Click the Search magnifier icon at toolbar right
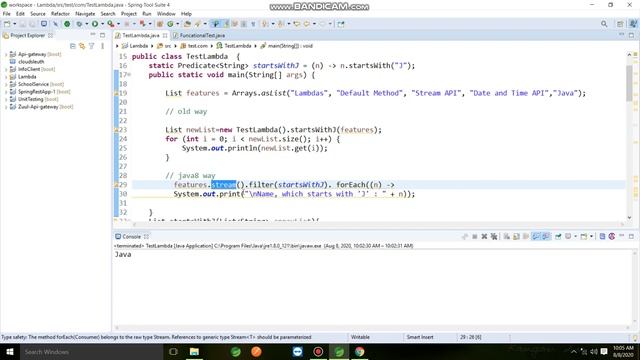This screenshot has width=640, height=360. [x=604, y=24]
